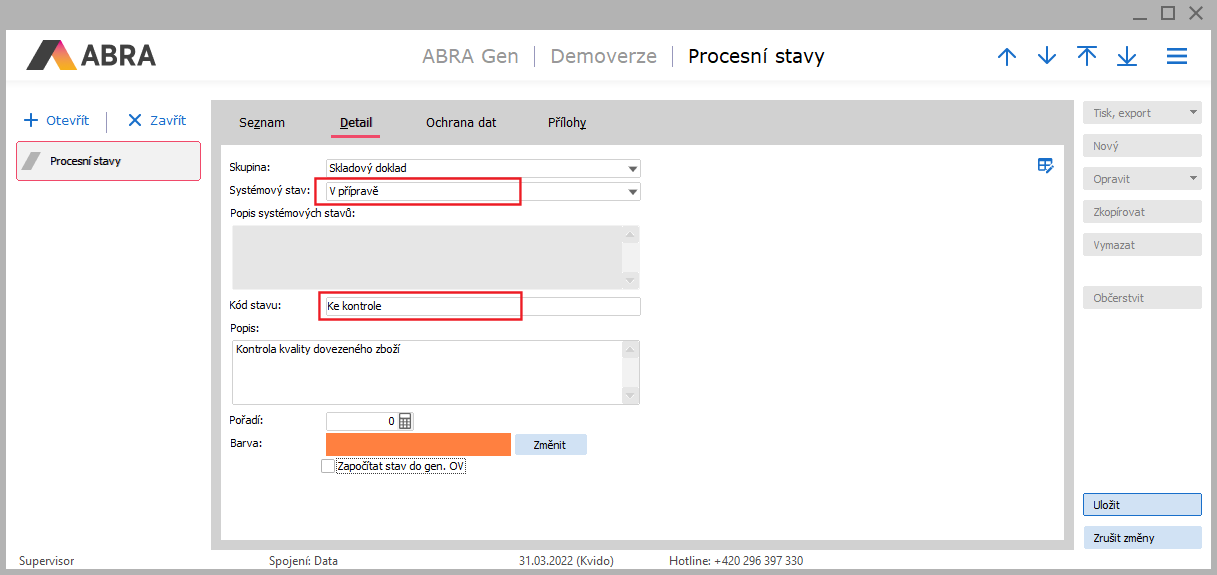Open the hamburger main menu
The width and height of the screenshot is (1217, 575).
[1177, 56]
